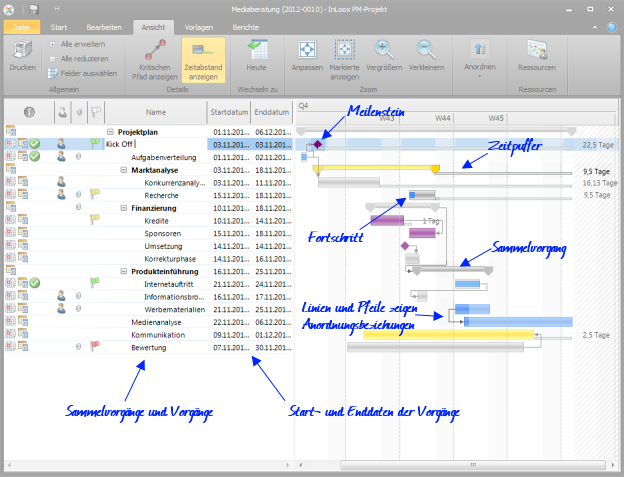Viewport: 624px width, 477px height.
Task: Click the W44 week header
Action: pyautogui.click(x=443, y=118)
